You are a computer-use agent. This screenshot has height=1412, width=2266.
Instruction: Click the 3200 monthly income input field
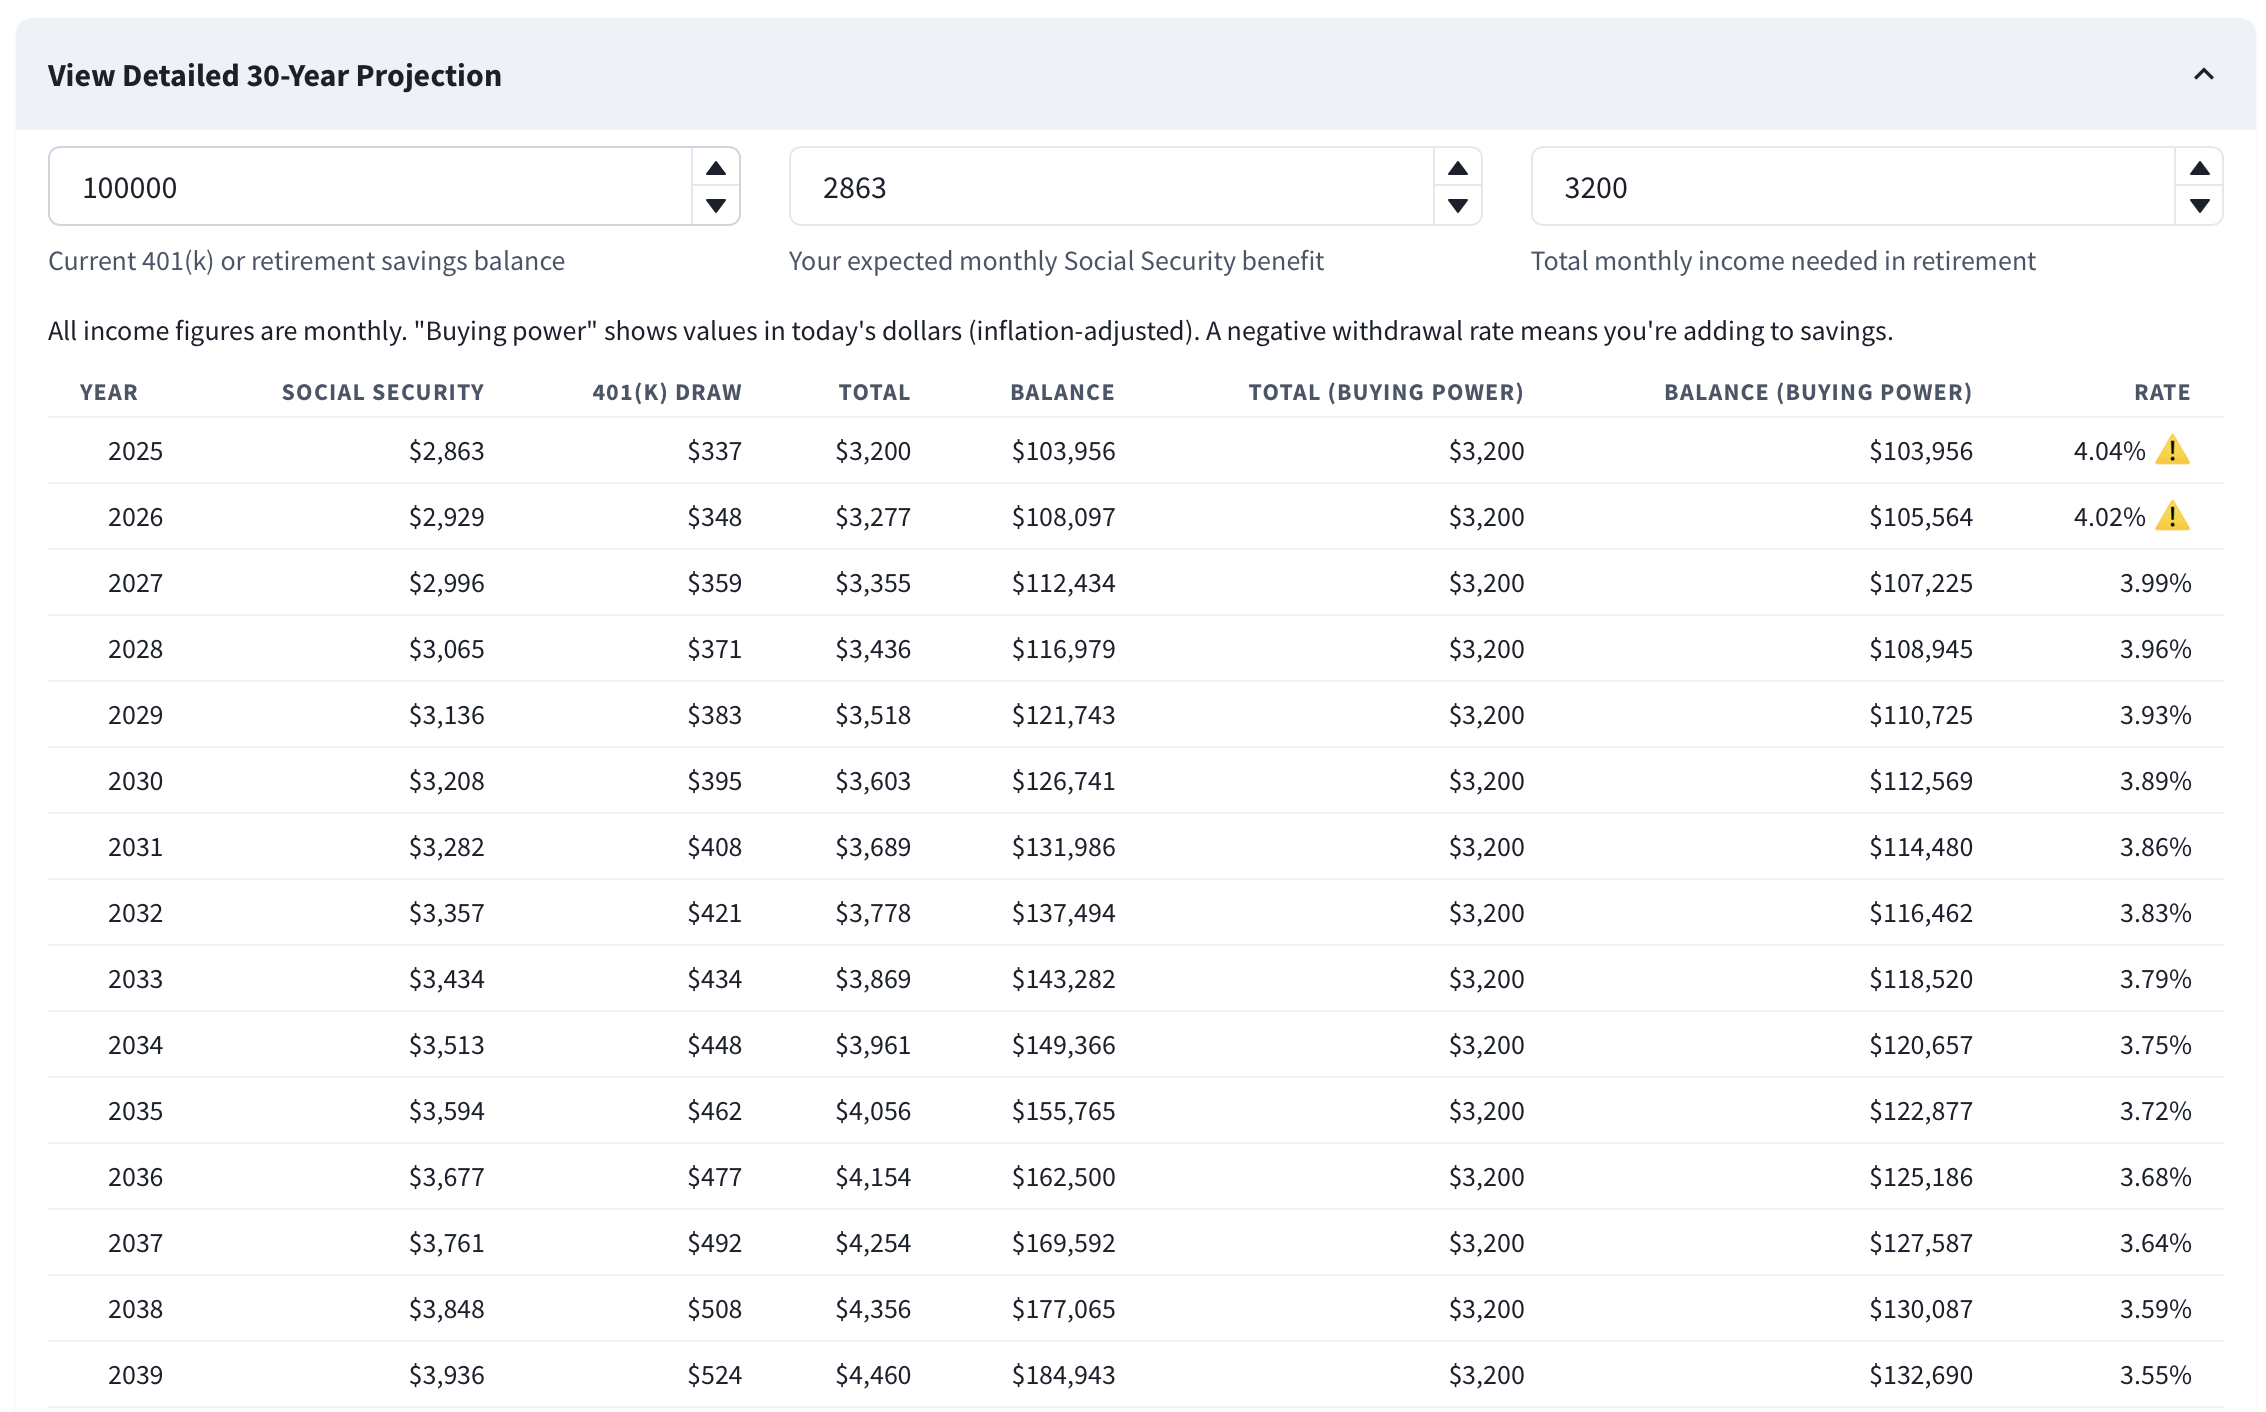[x=1852, y=188]
